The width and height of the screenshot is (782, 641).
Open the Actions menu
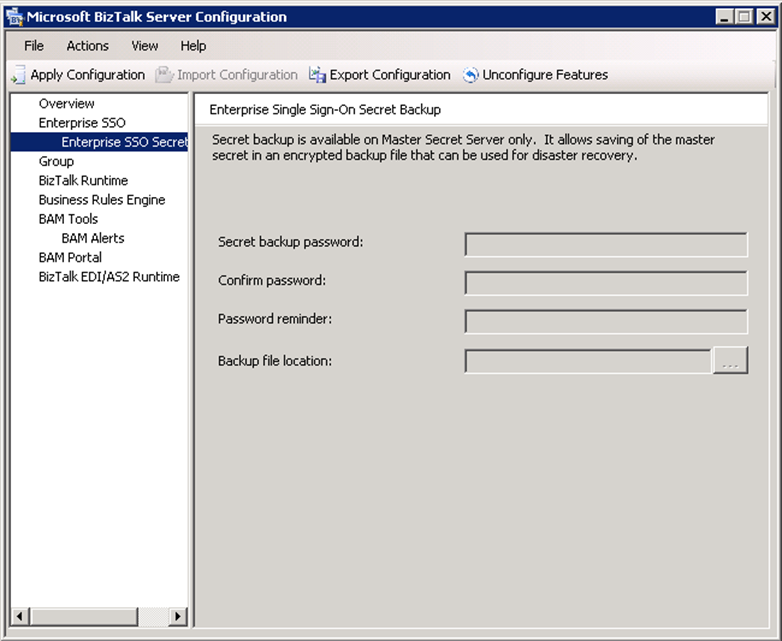pos(88,46)
